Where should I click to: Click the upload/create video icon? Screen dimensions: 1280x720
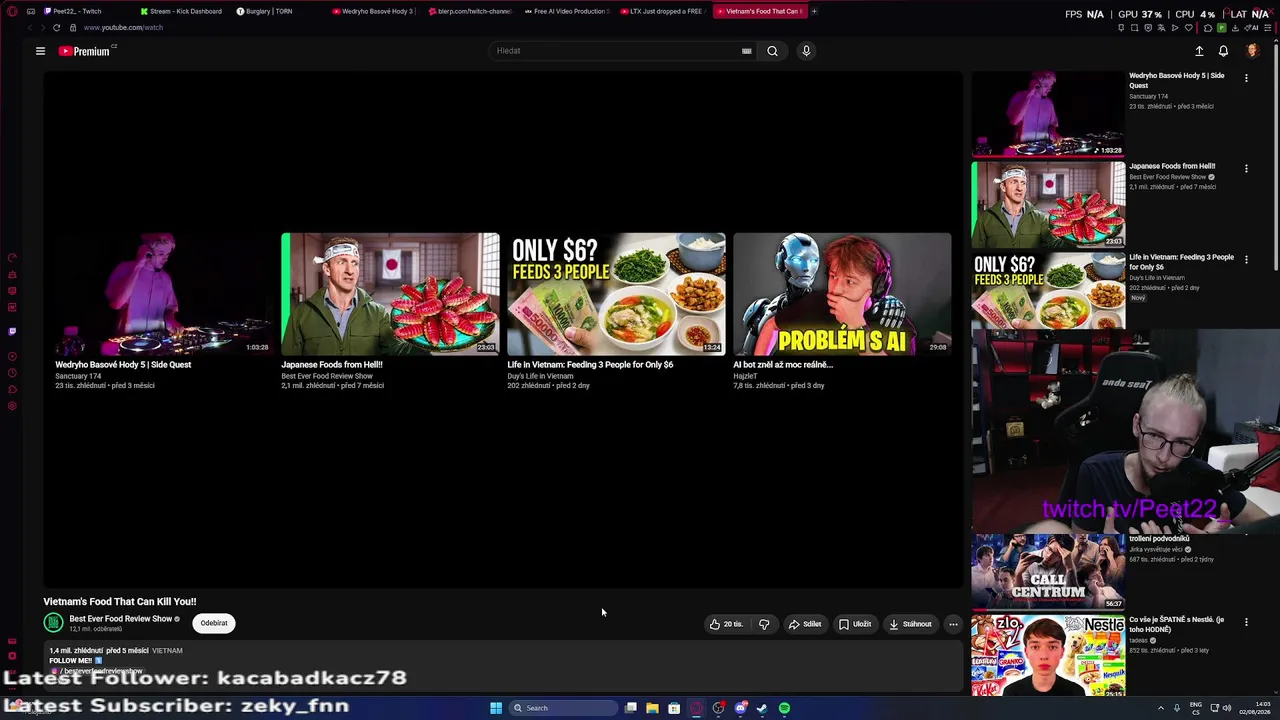1199,51
